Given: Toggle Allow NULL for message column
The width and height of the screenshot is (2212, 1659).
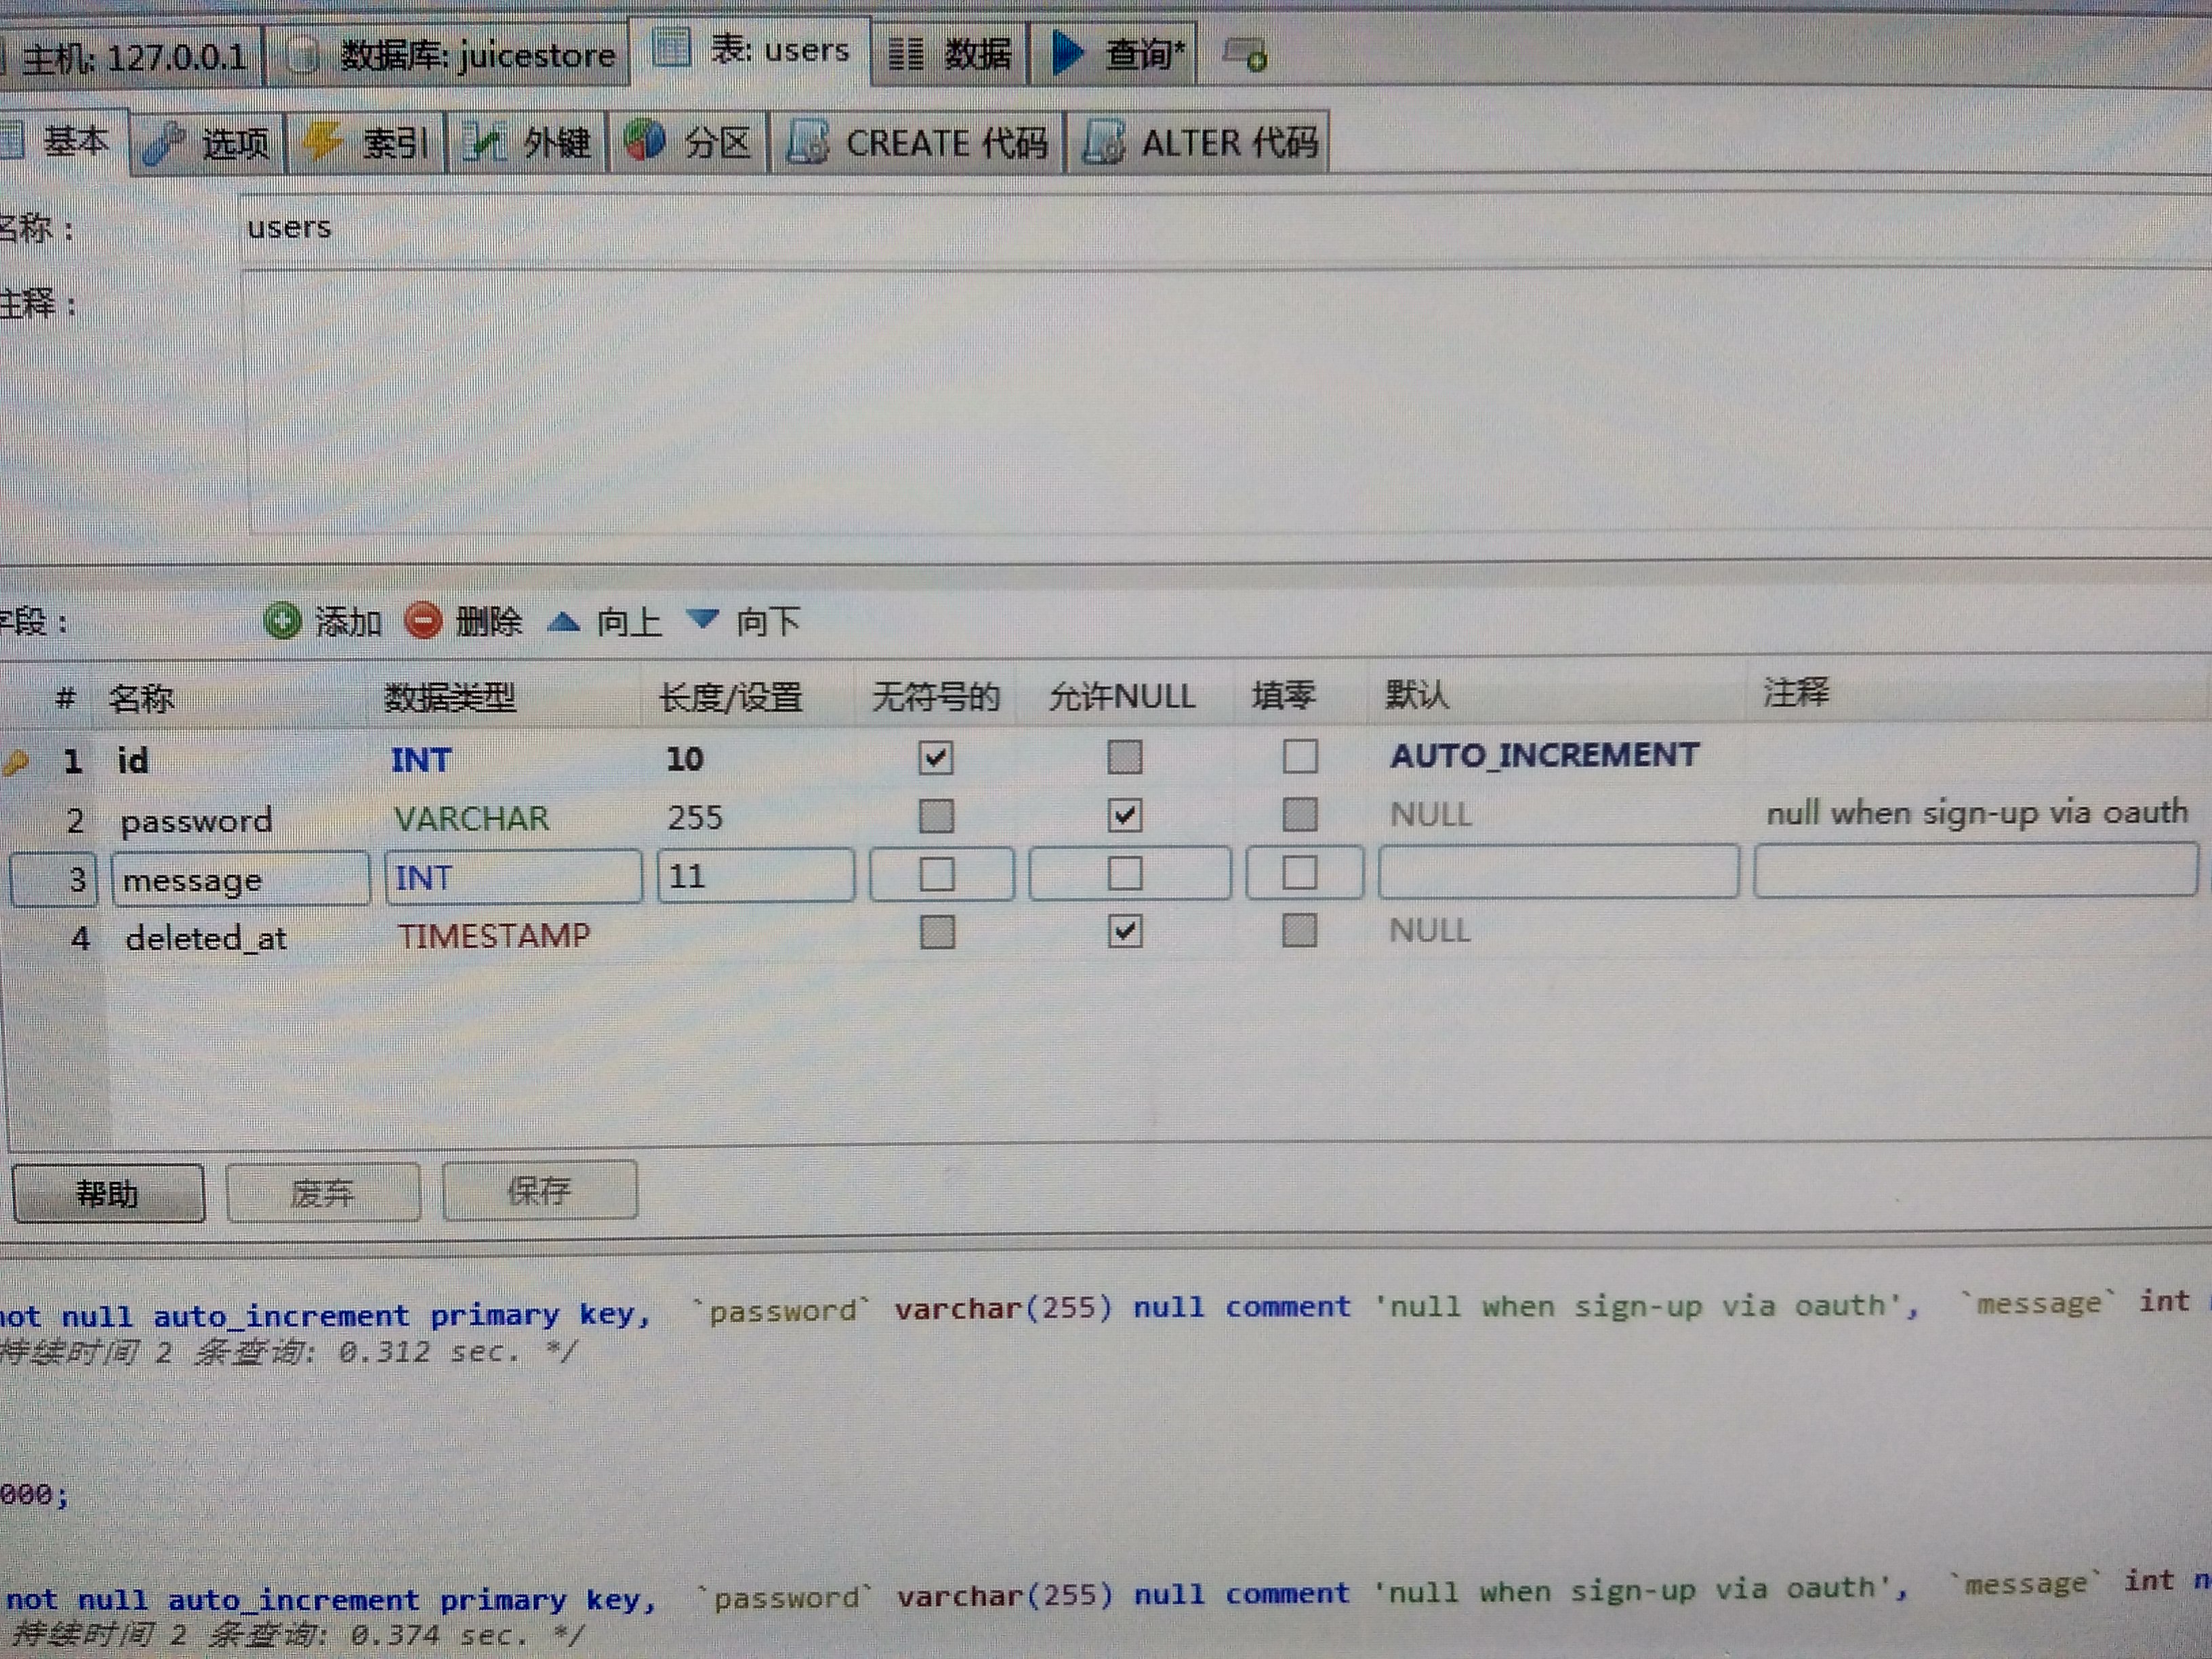Looking at the screenshot, I should 1125,874.
